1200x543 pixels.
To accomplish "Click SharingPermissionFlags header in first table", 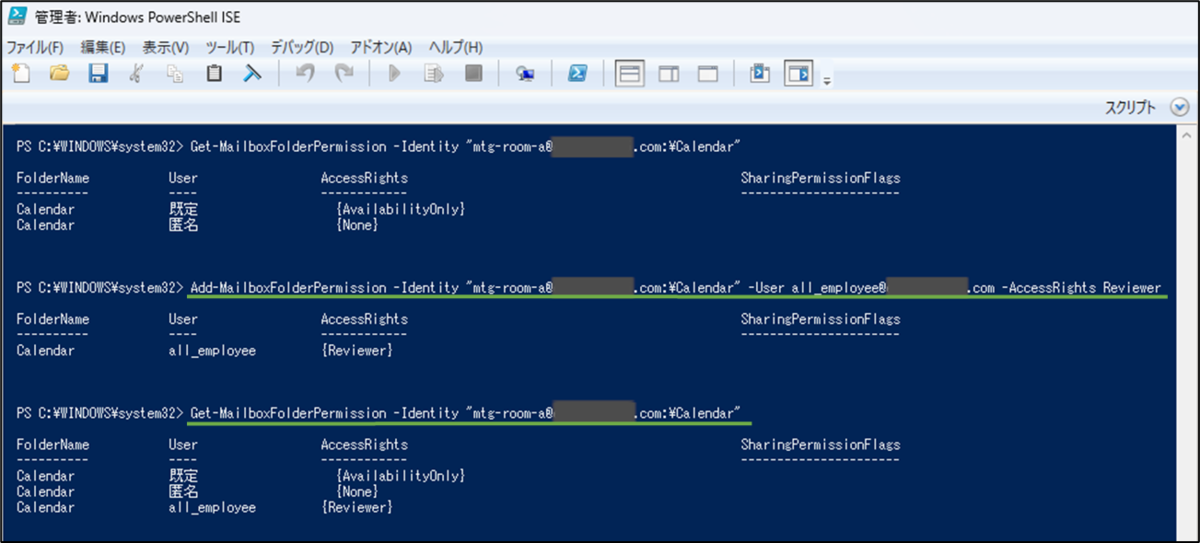I will pyautogui.click(x=820, y=178).
